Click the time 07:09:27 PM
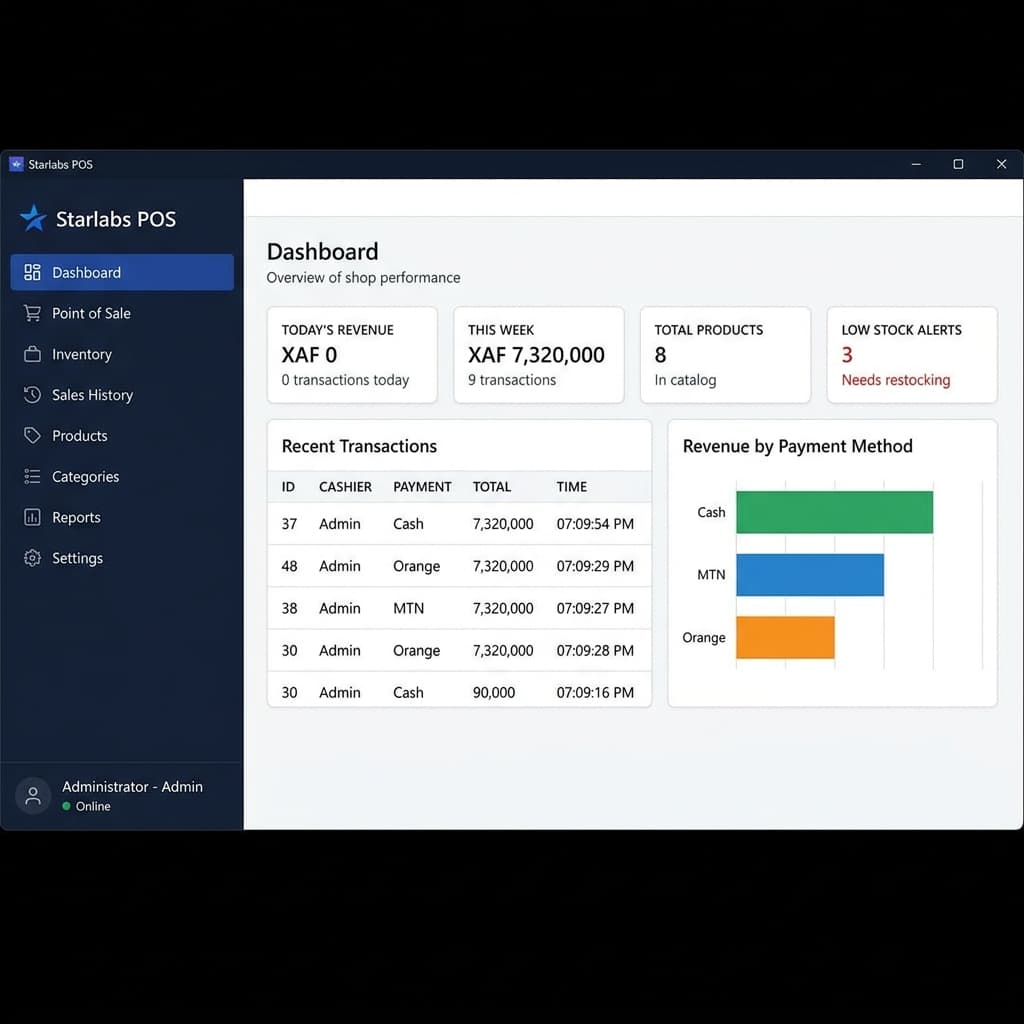Viewport: 1024px width, 1024px height. point(595,608)
